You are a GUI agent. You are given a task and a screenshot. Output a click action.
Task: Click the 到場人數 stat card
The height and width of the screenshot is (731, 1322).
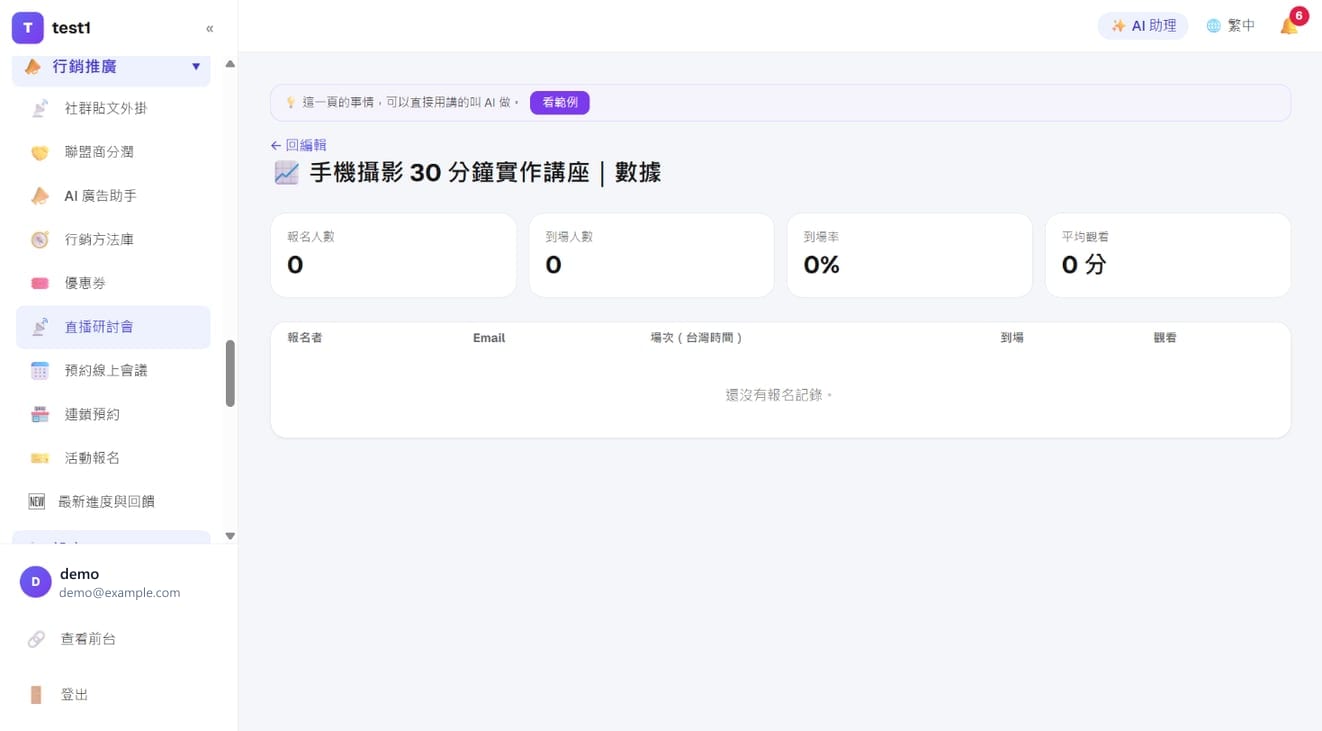651,255
